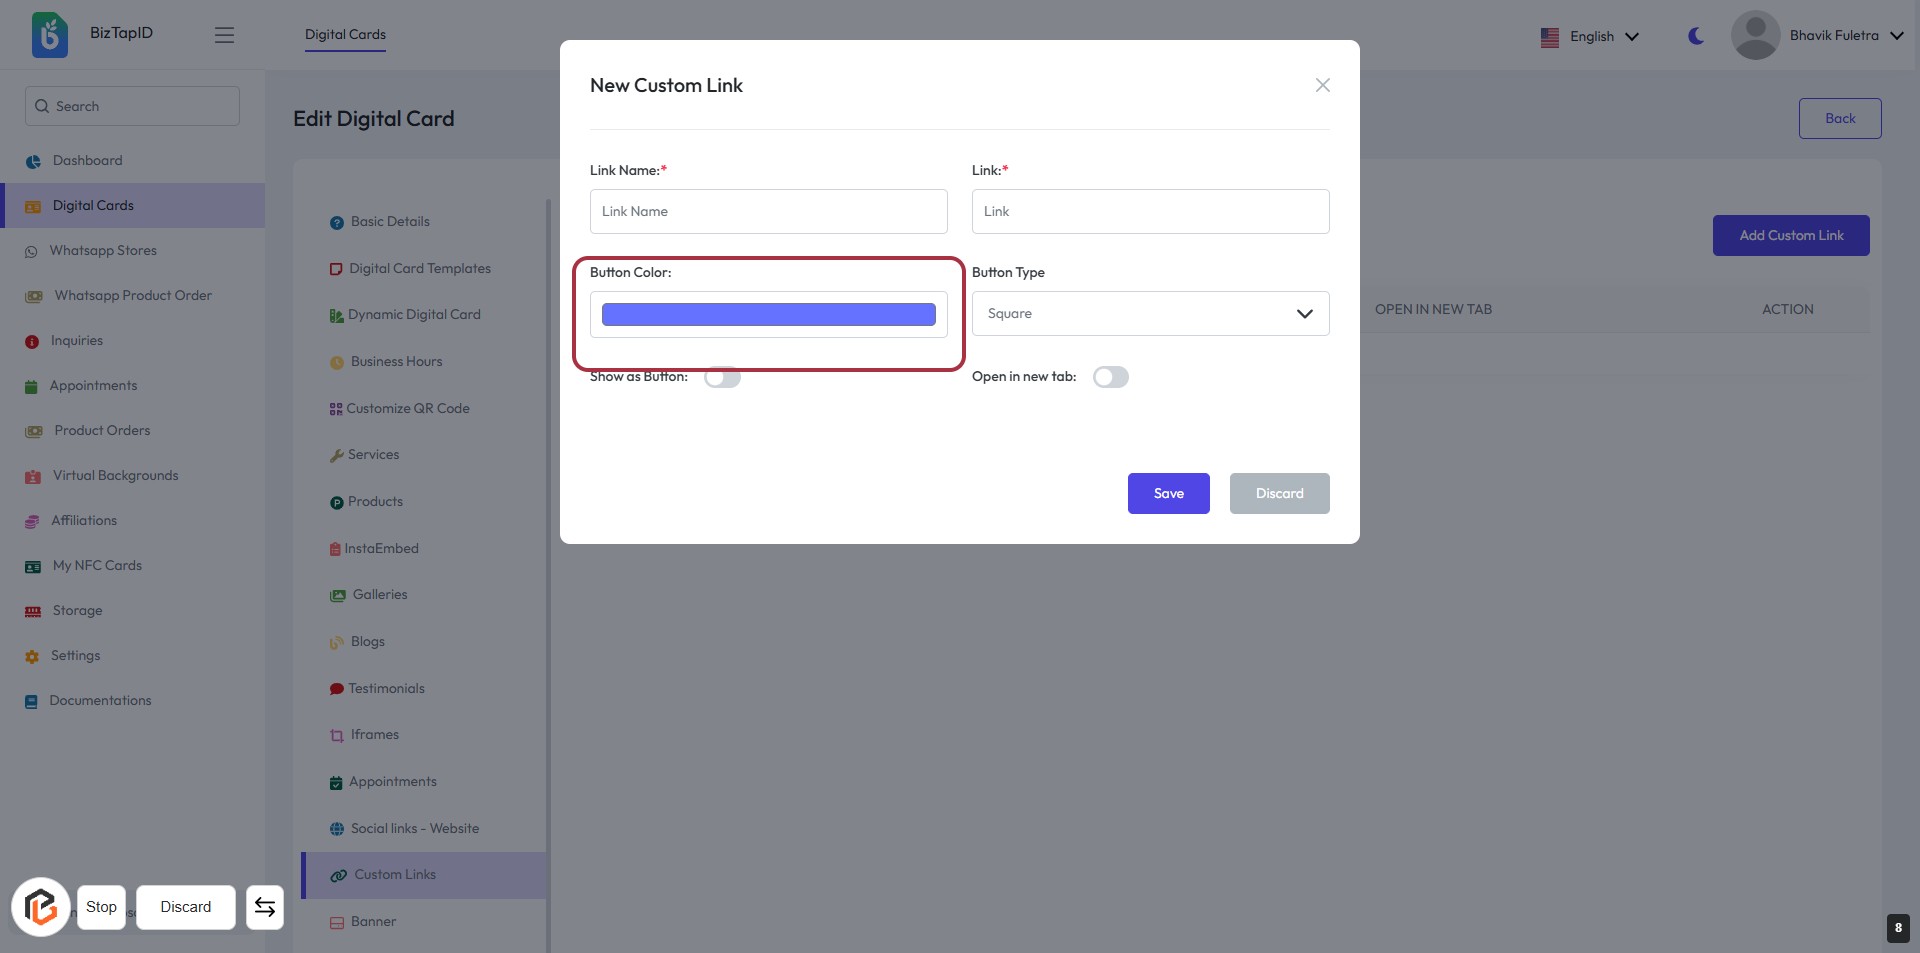Click the Link Name input field
1920x953 pixels.
point(768,212)
